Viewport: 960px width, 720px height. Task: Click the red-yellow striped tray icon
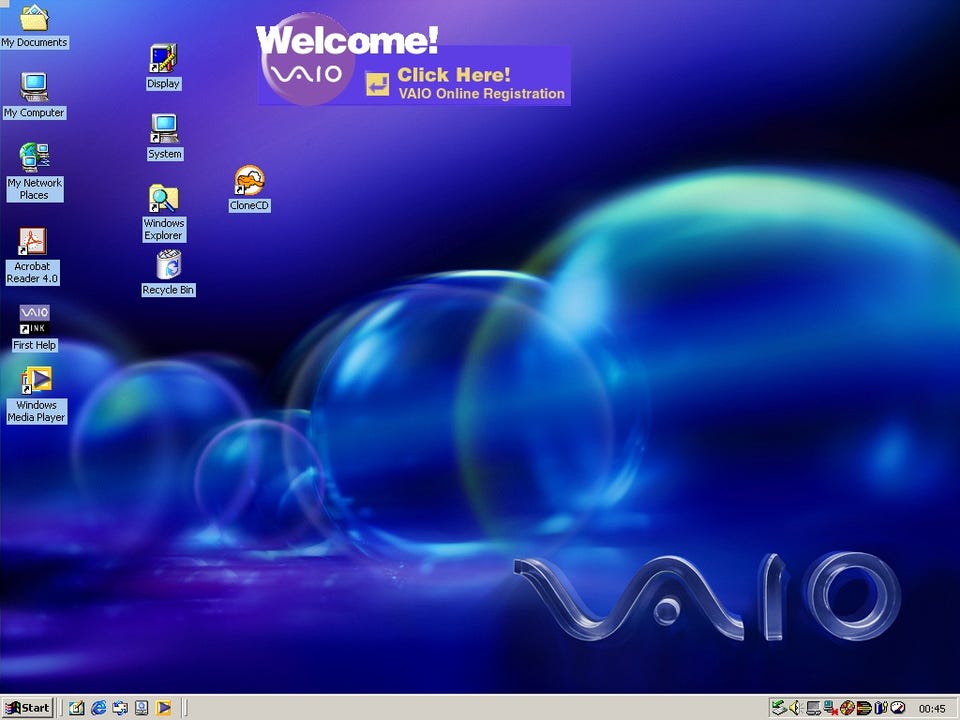(x=864, y=708)
